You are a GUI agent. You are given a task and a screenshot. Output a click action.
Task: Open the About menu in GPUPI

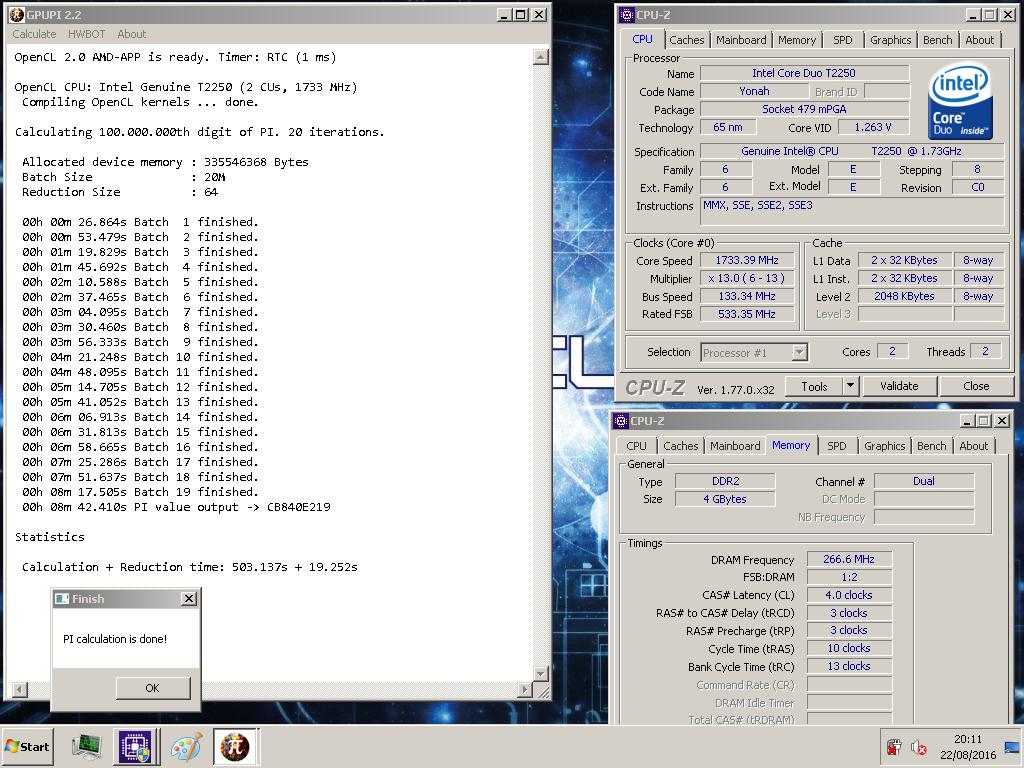point(131,34)
